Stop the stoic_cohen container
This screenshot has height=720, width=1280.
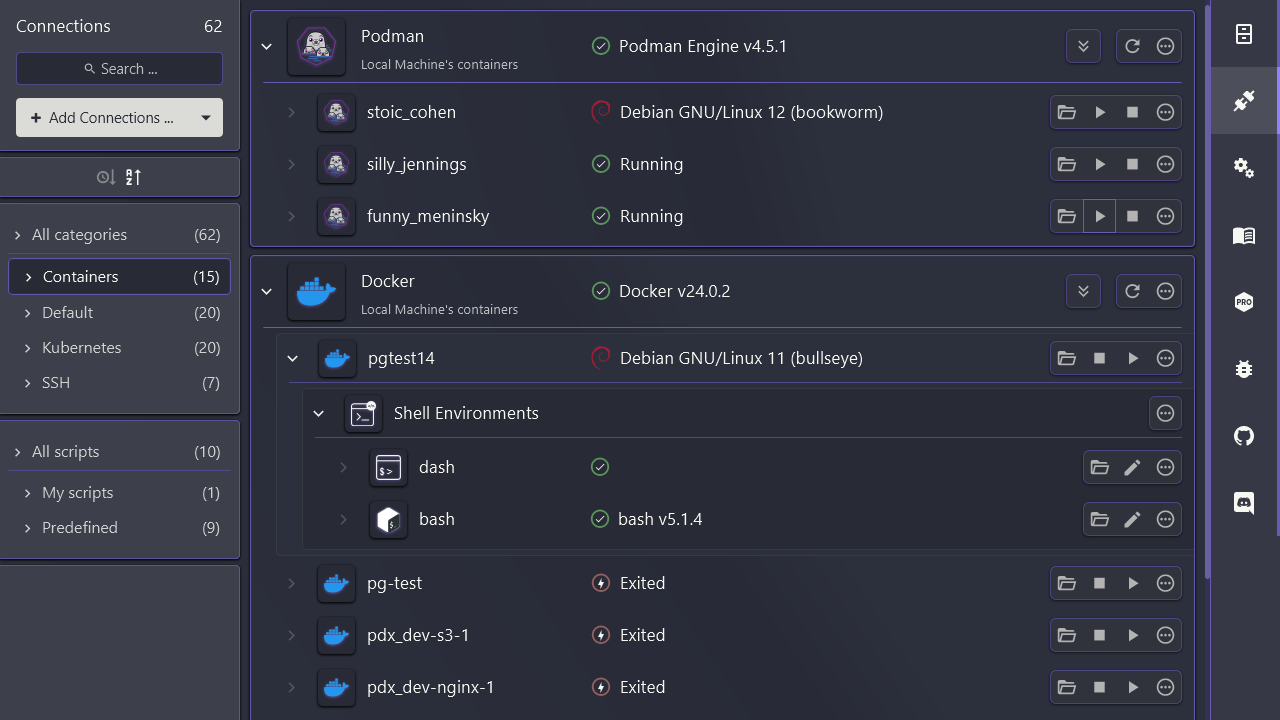[x=1133, y=112]
